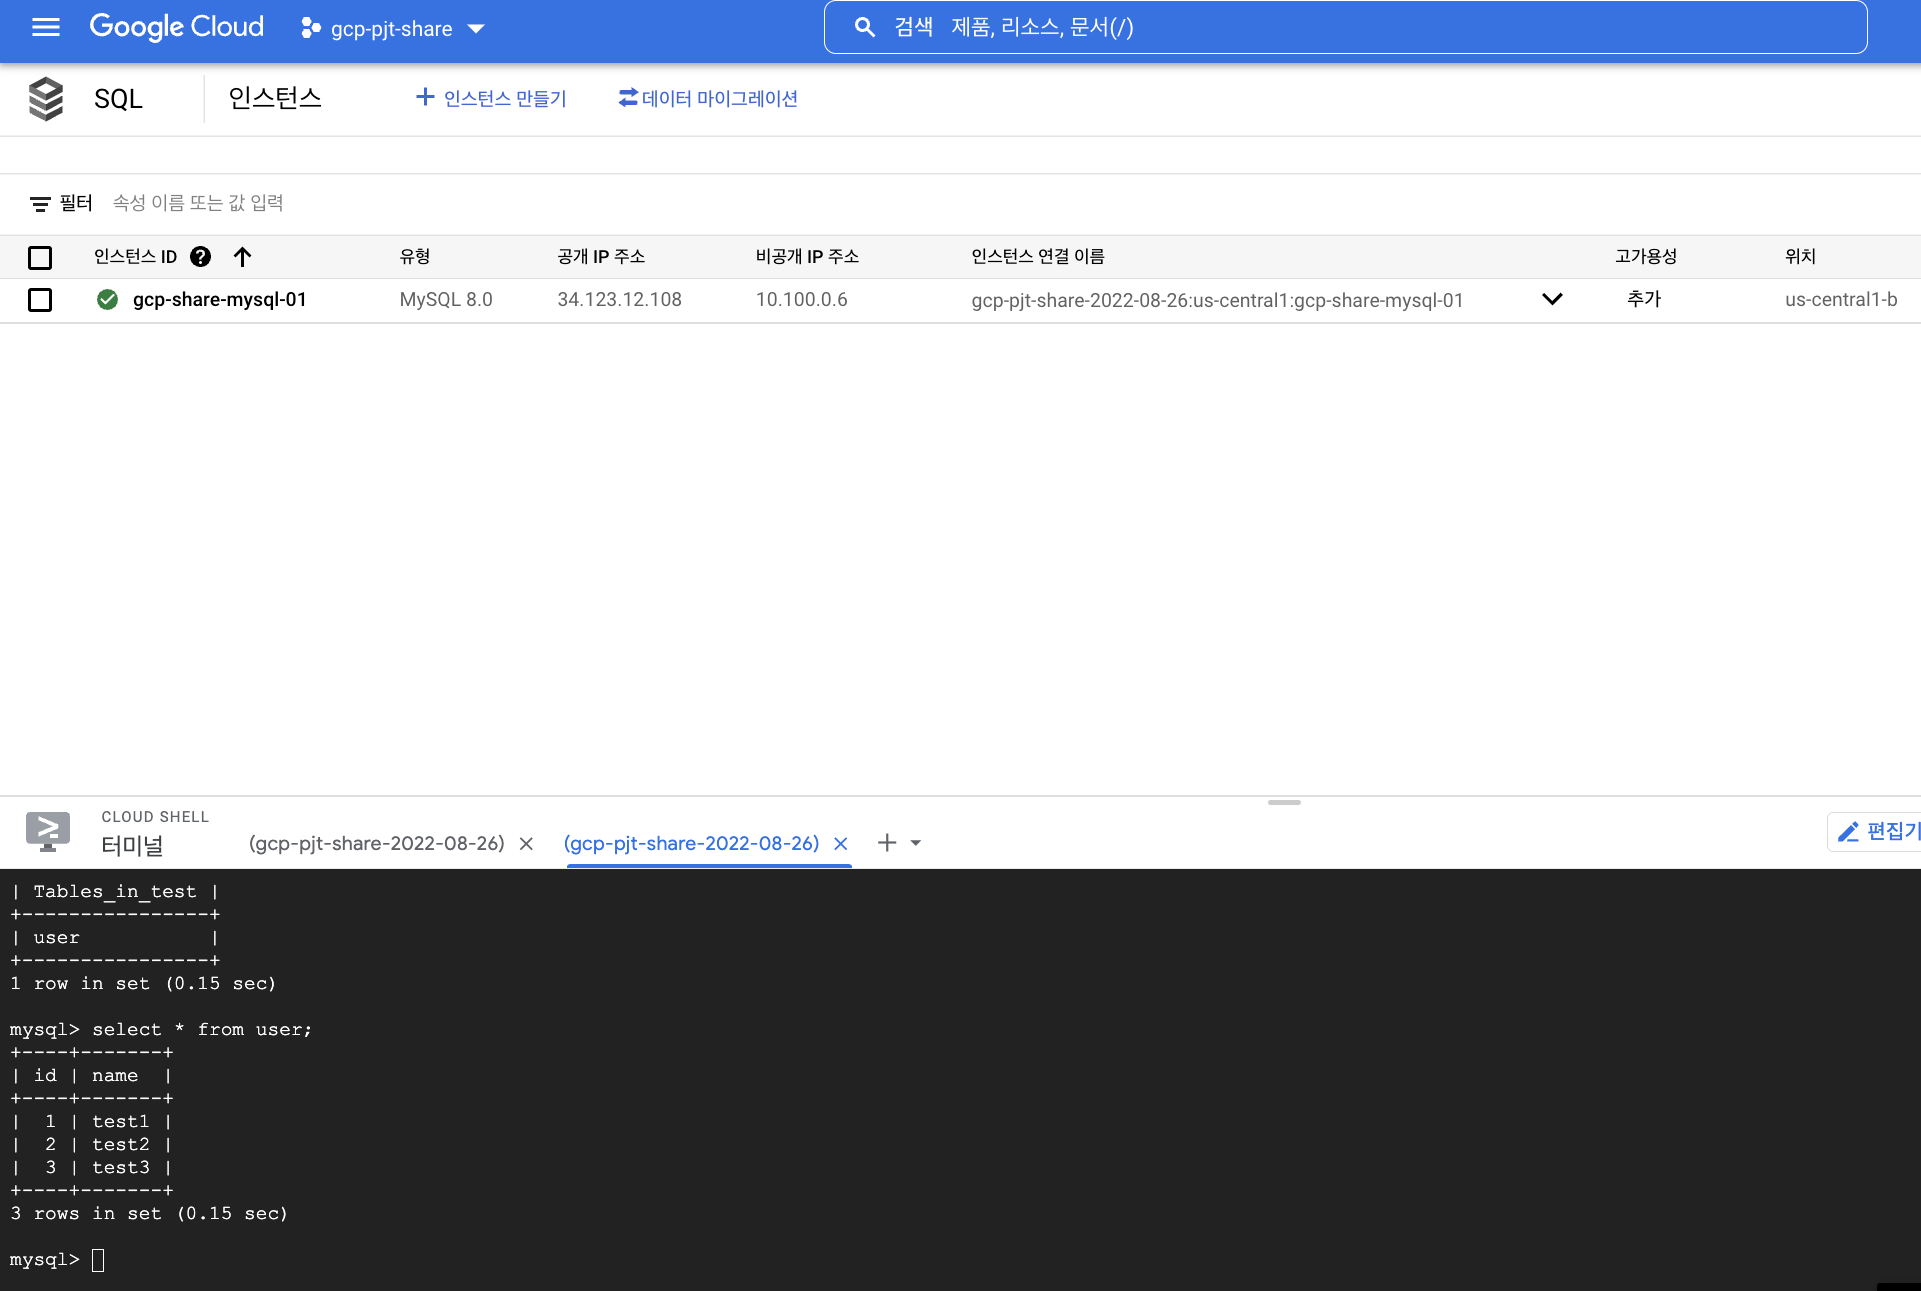The width and height of the screenshot is (1921, 1291).
Task: Open the new tab dropdown arrow
Action: pyautogui.click(x=916, y=843)
